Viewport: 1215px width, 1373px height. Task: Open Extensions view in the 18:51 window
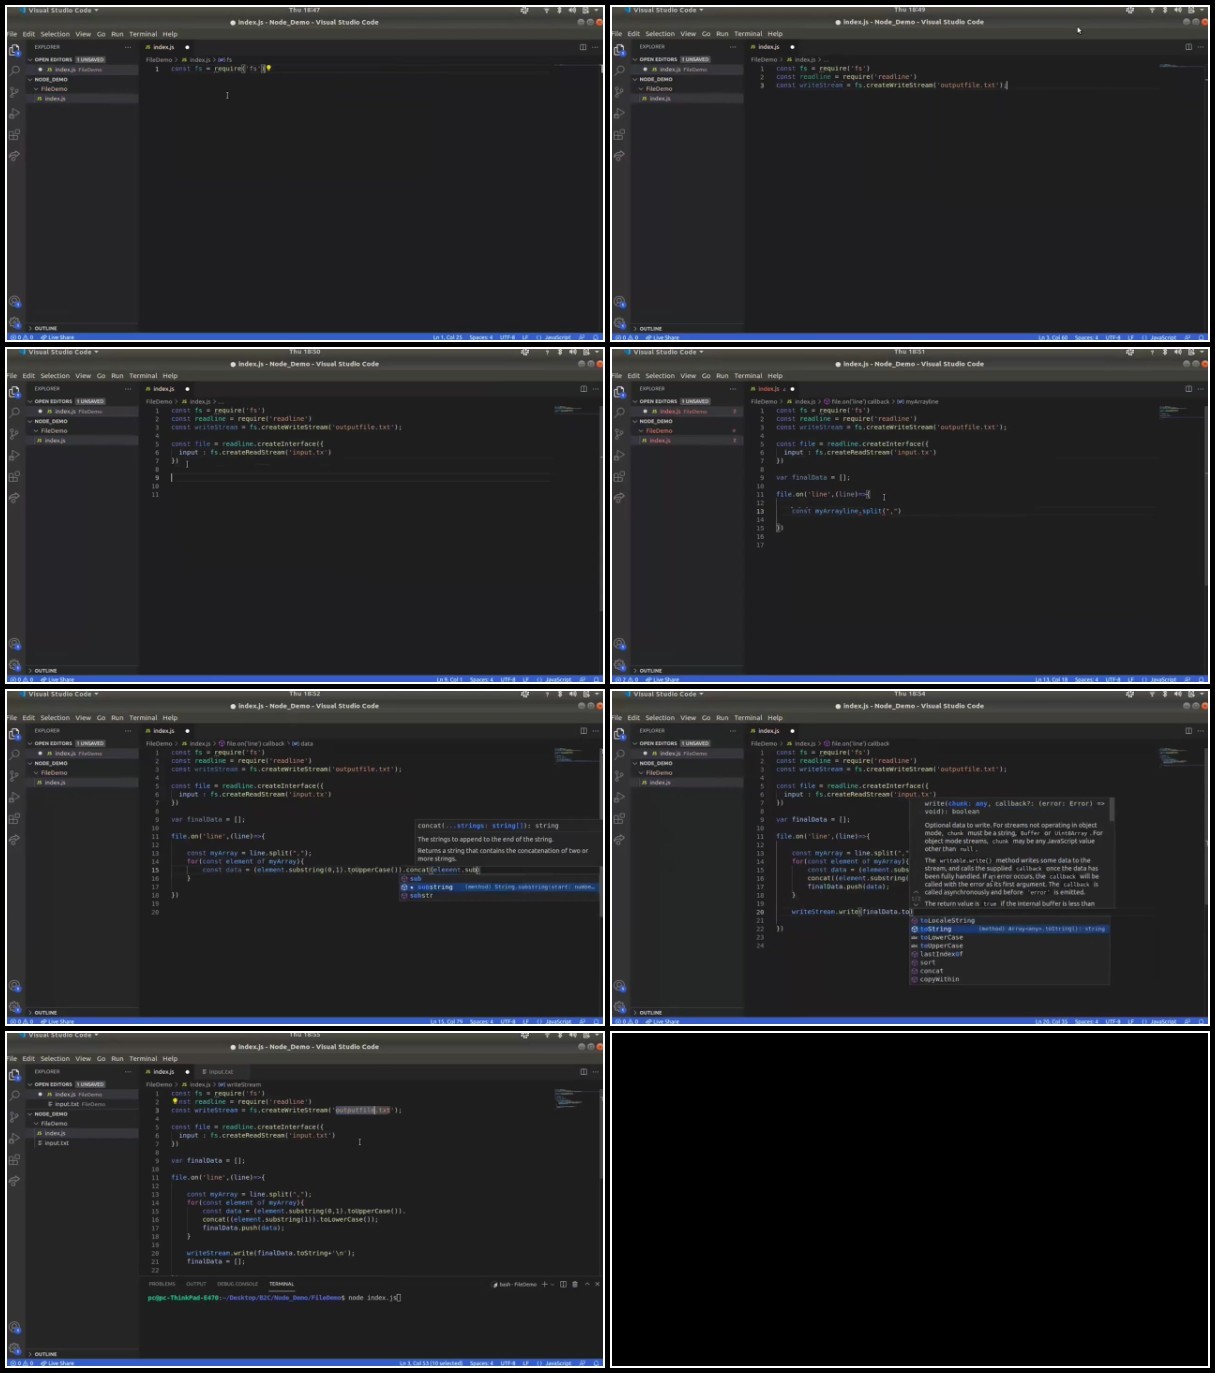pos(619,476)
